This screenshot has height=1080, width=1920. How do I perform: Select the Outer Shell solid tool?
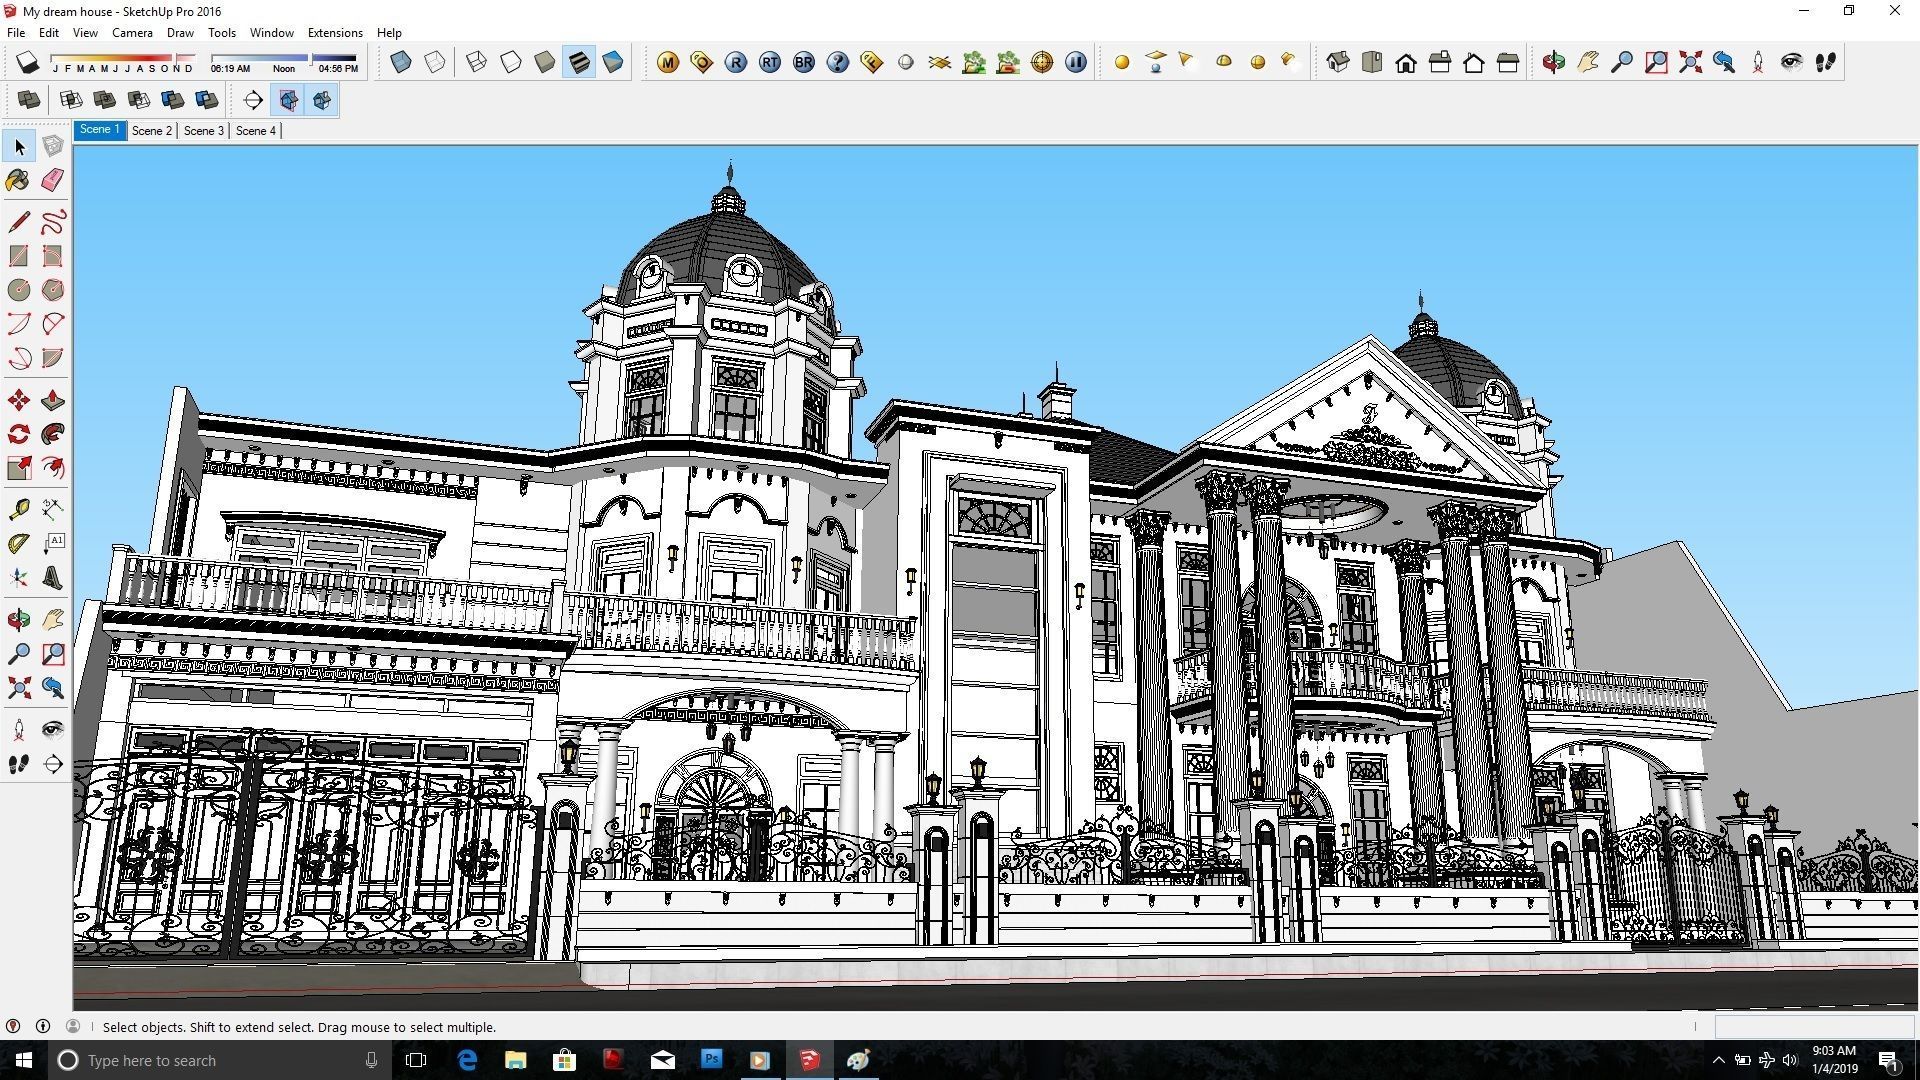point(29,100)
